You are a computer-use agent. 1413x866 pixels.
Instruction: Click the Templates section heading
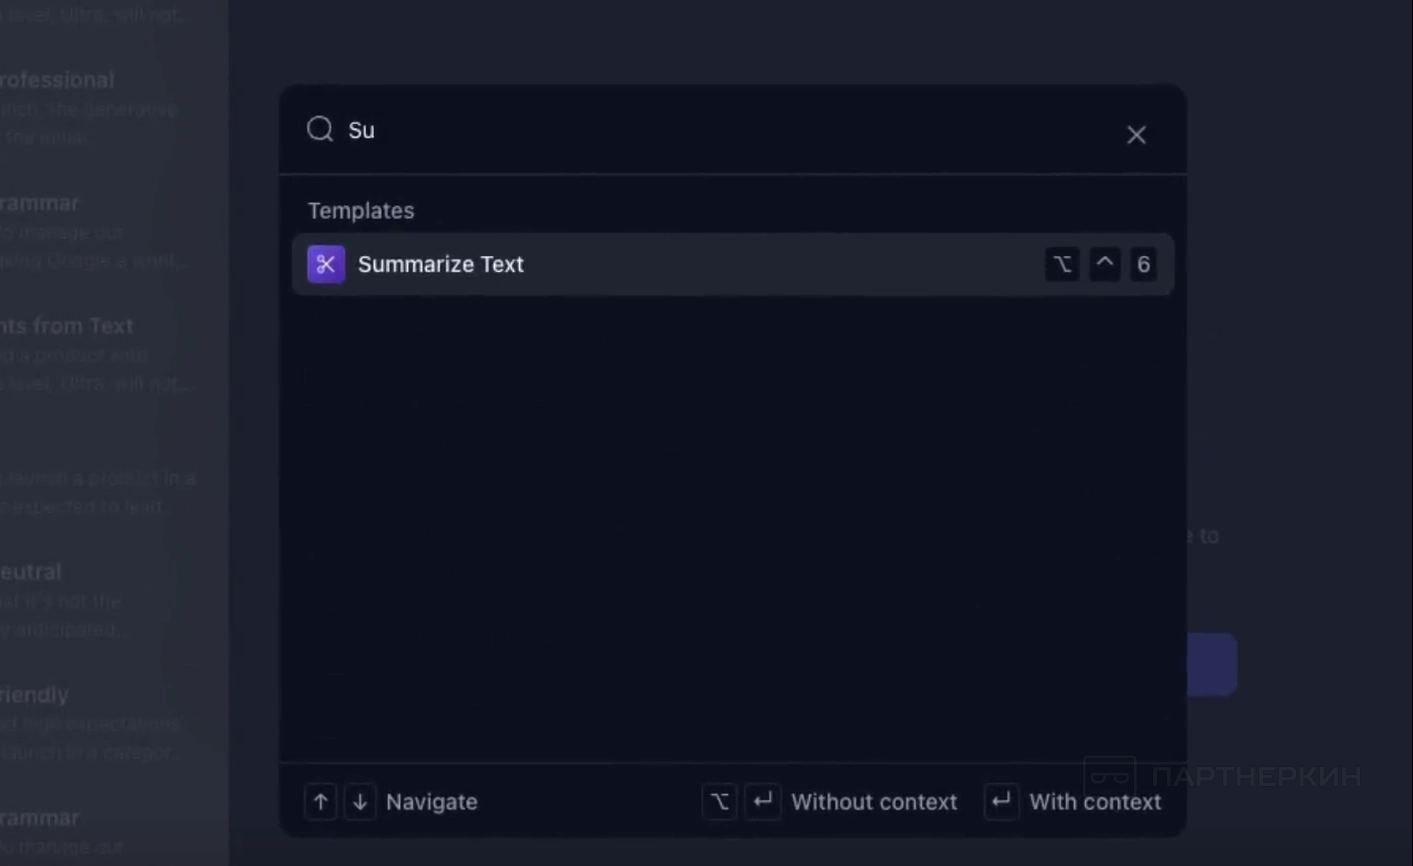(x=361, y=211)
